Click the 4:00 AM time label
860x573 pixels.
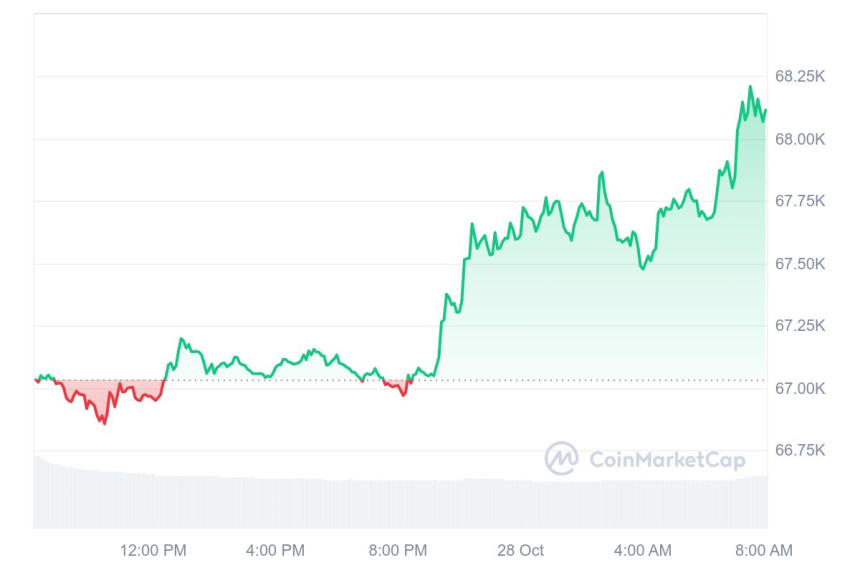[x=642, y=550]
